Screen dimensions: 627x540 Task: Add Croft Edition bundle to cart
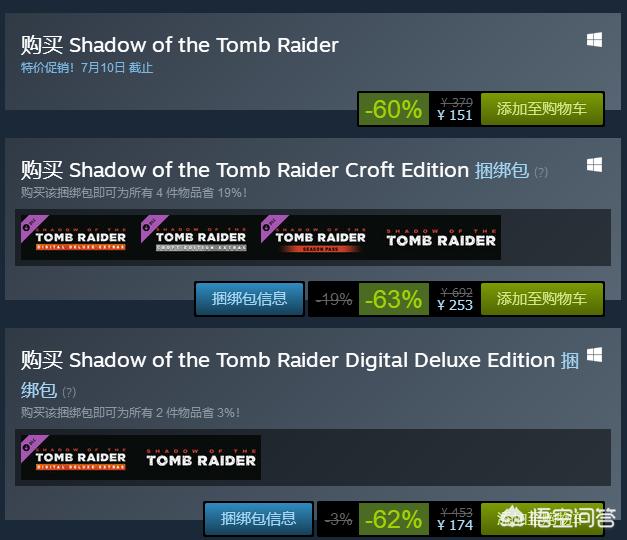[x=542, y=298]
